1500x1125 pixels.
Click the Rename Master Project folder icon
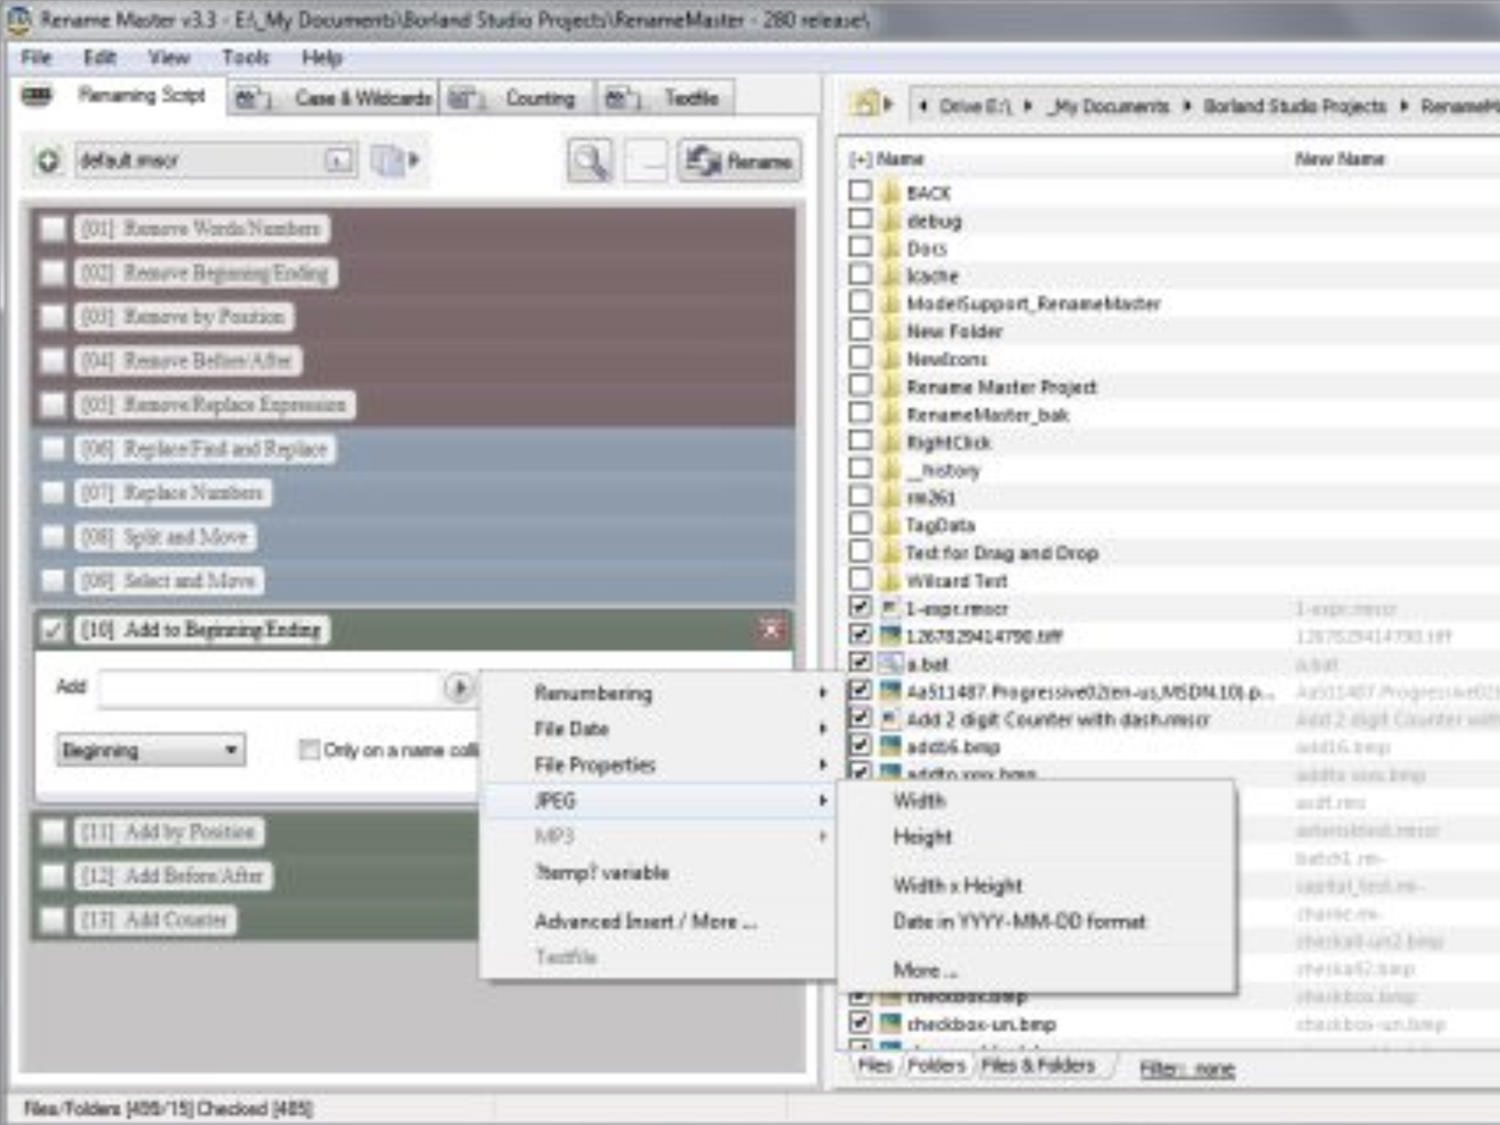(x=890, y=386)
